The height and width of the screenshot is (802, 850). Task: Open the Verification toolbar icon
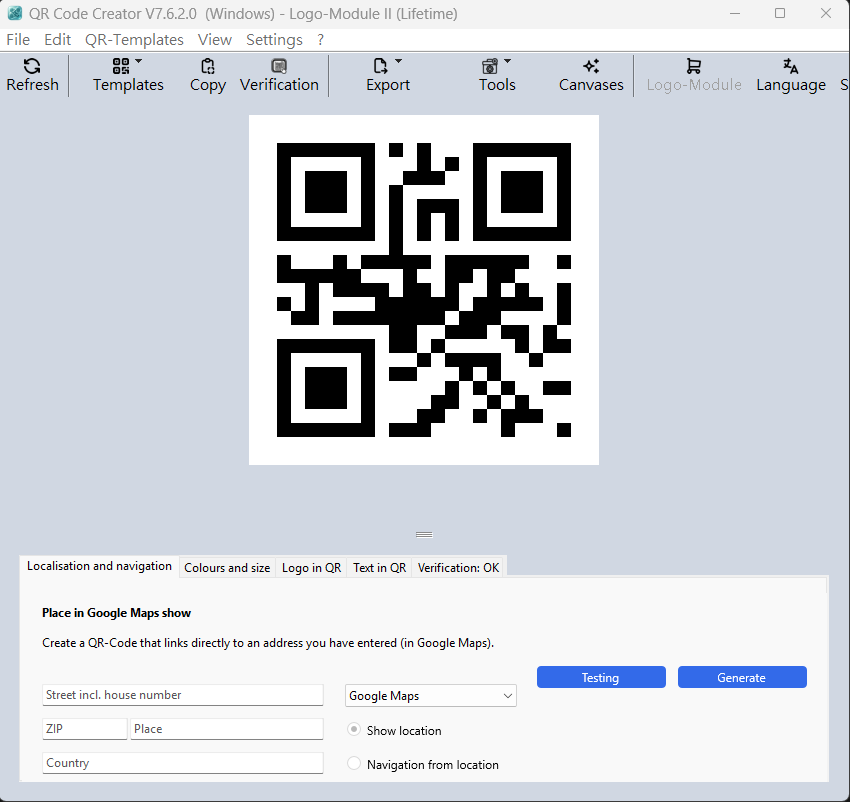[x=279, y=66]
